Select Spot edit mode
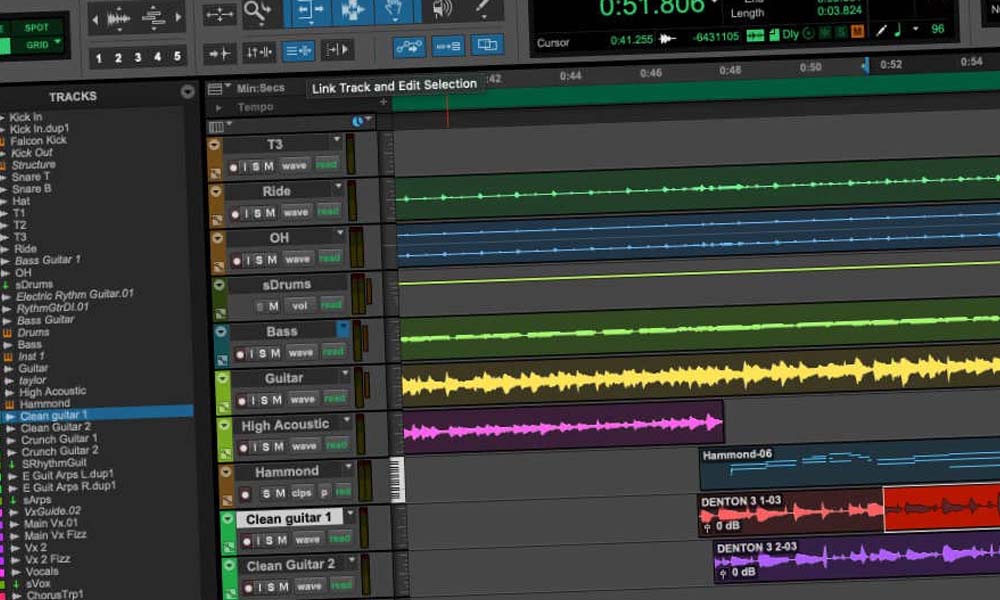The width and height of the screenshot is (1000, 600). [36, 27]
